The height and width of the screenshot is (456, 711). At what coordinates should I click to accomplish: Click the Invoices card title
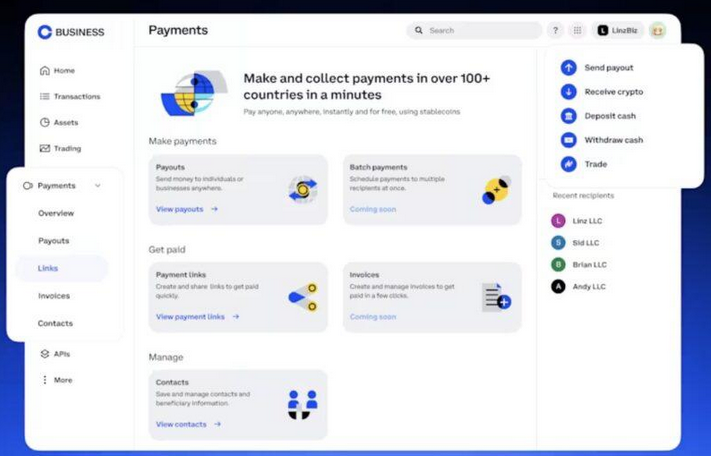[x=364, y=275]
